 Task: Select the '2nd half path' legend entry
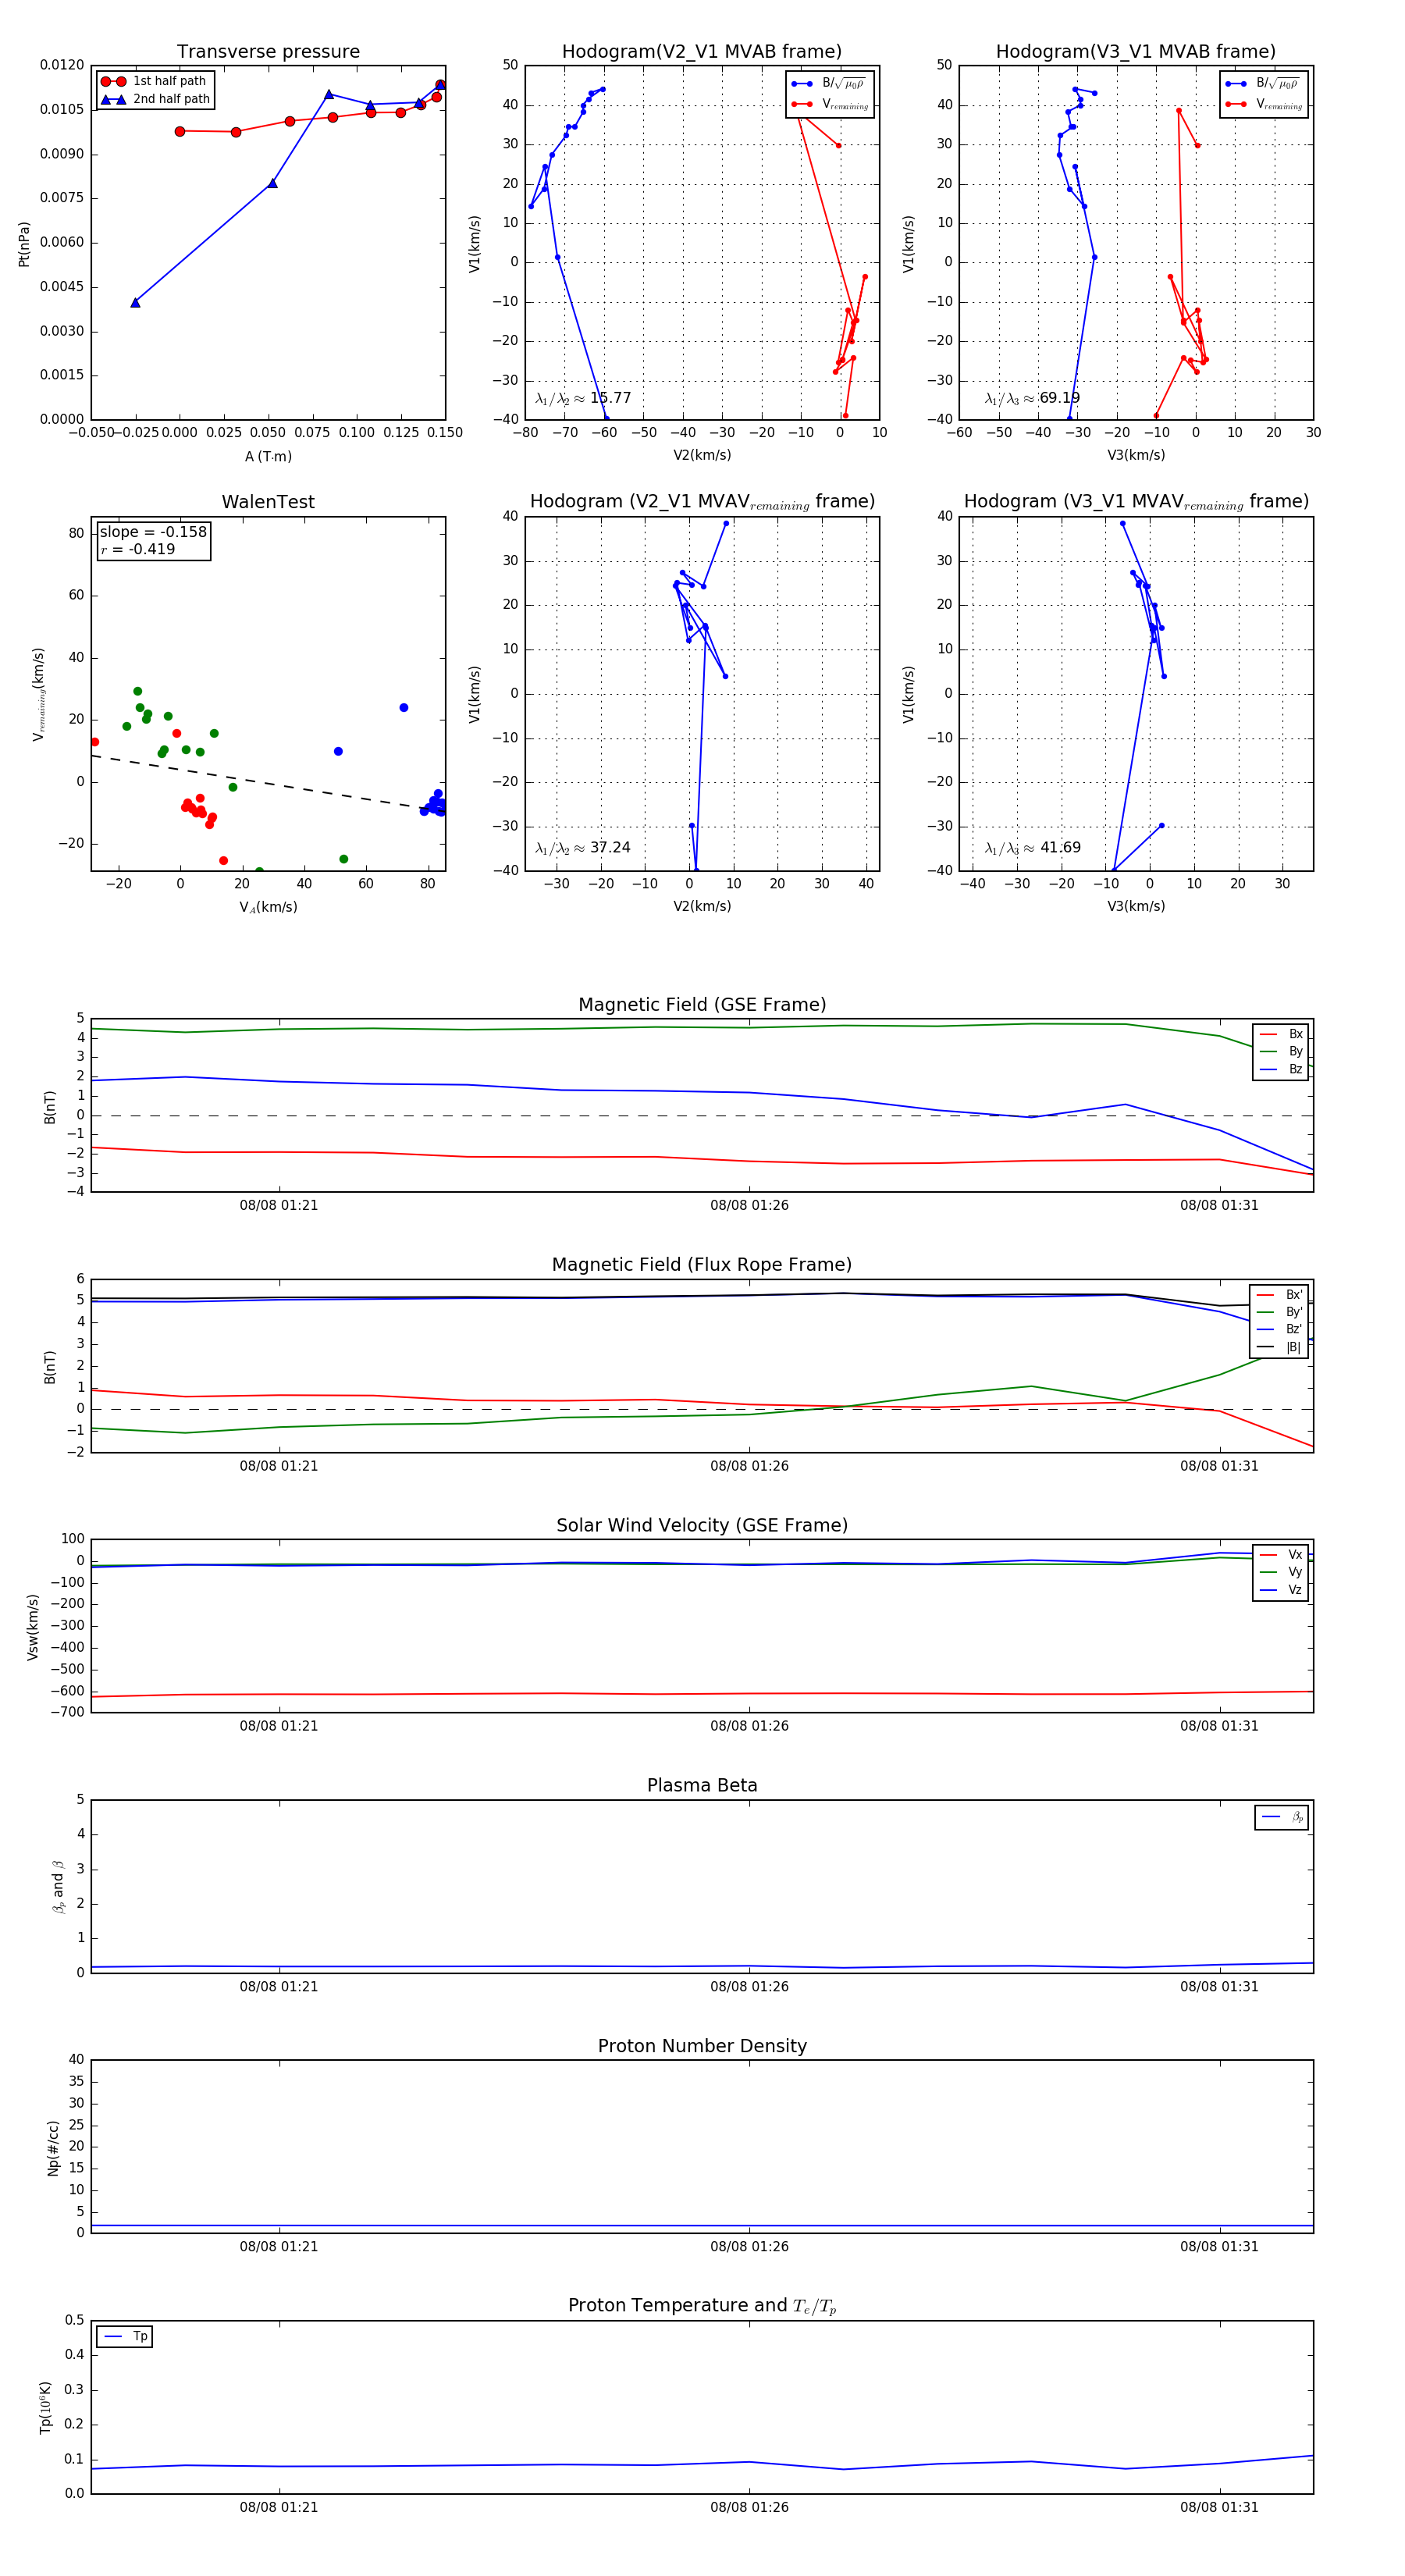[156, 99]
